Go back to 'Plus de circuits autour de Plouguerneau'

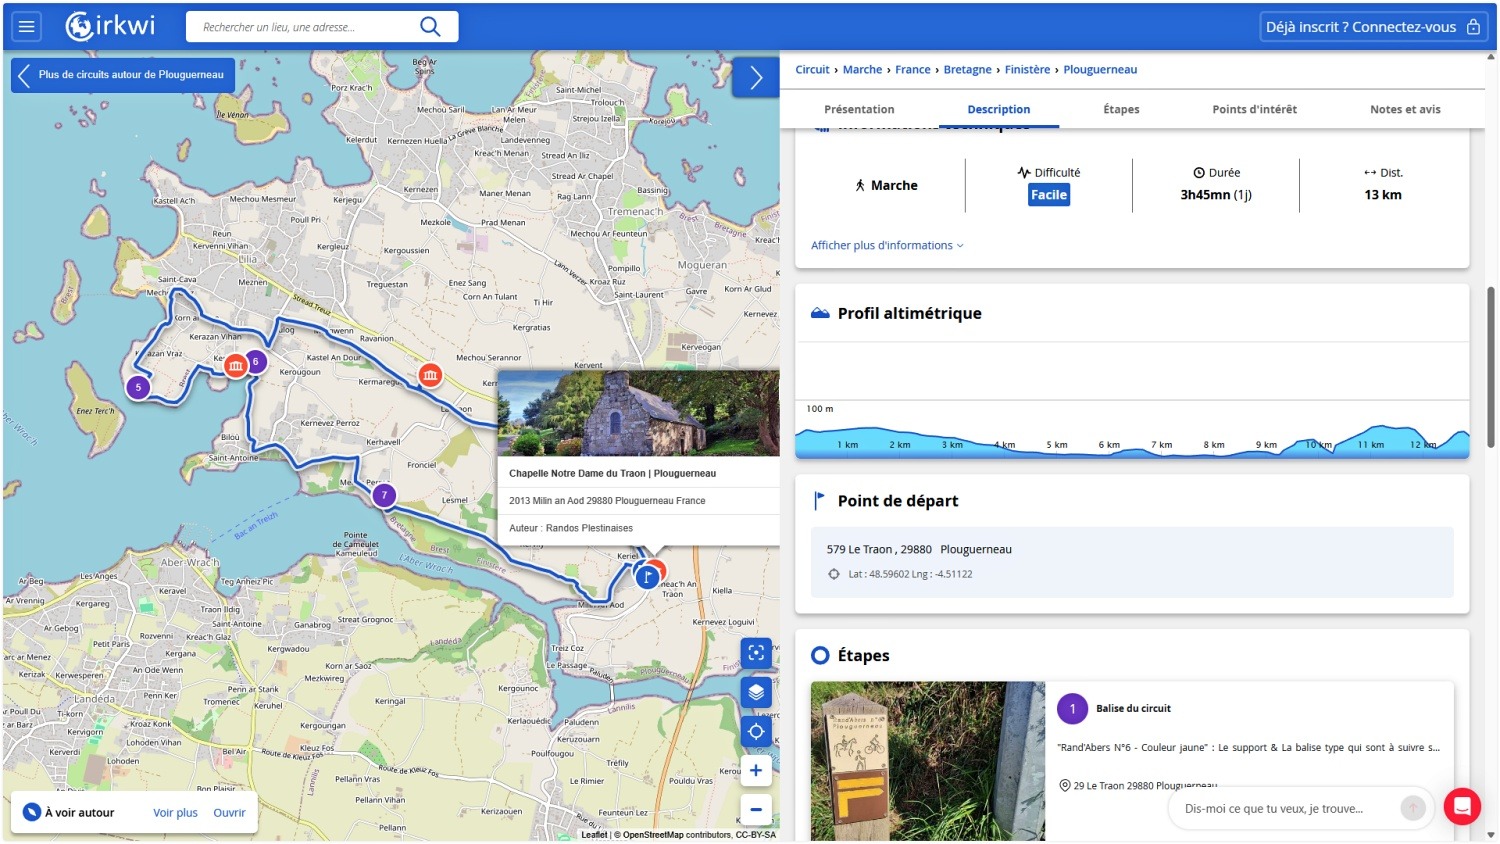click(x=123, y=75)
